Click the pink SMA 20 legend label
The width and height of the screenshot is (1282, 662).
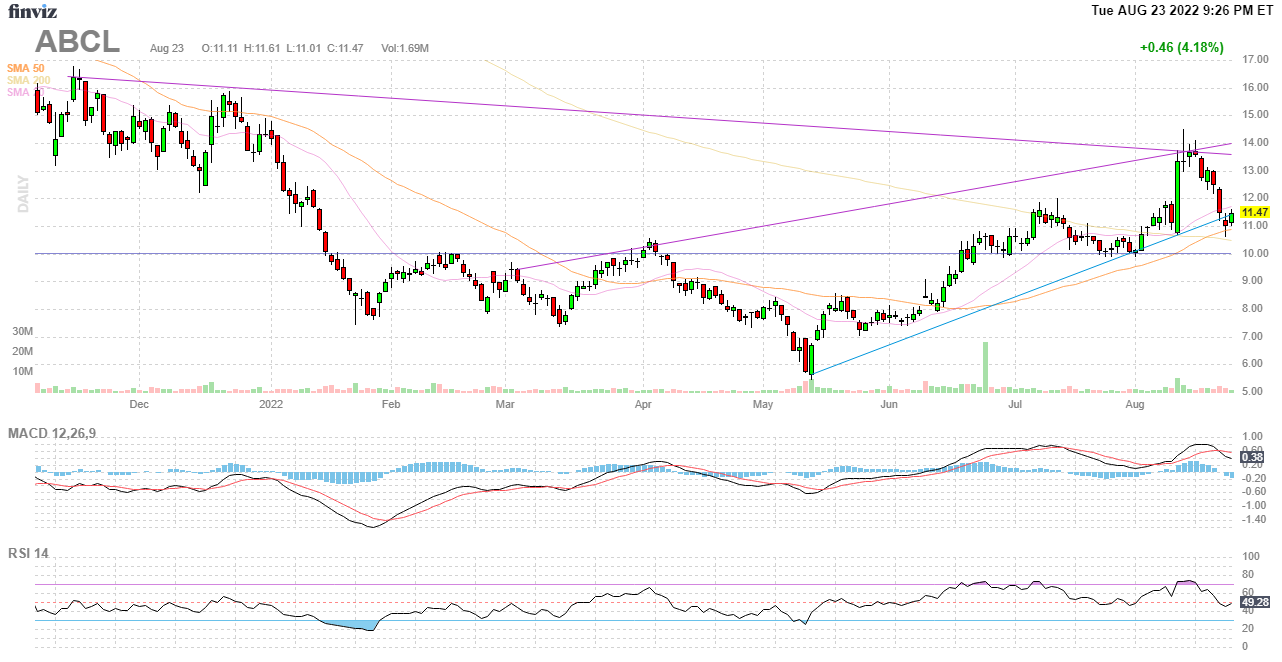[19, 92]
